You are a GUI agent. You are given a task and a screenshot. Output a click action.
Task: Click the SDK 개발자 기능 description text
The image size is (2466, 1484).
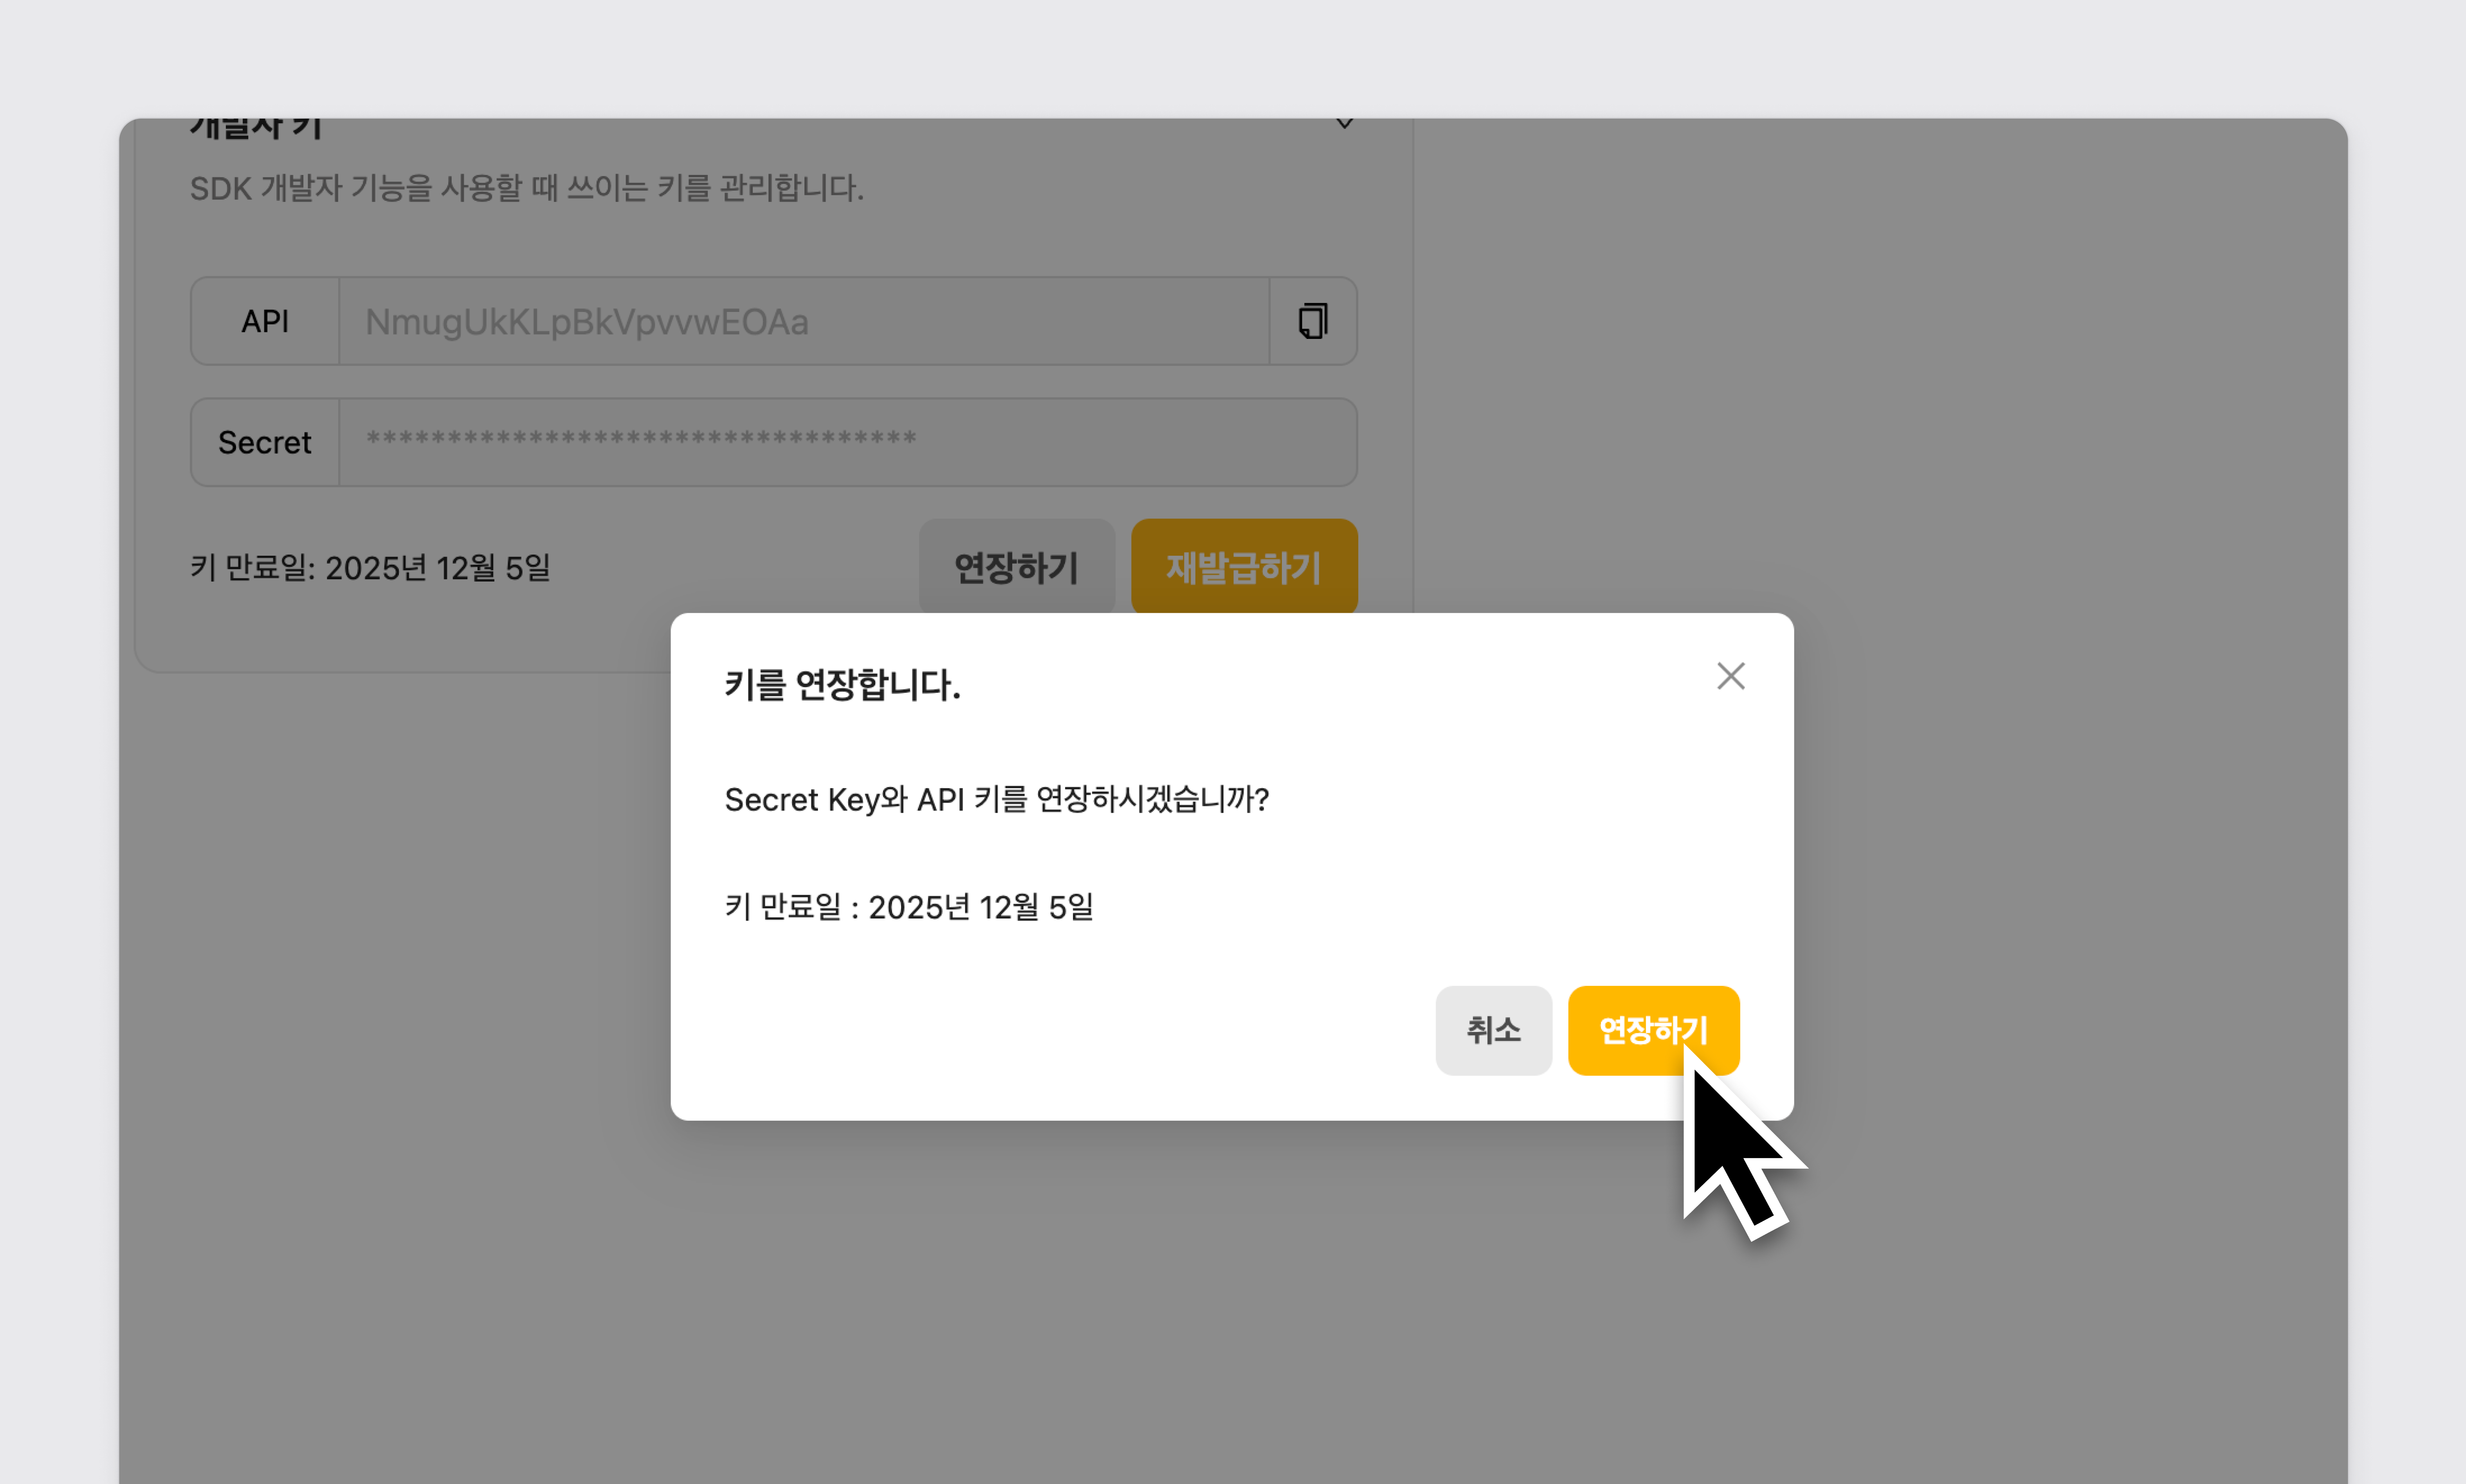point(526,188)
